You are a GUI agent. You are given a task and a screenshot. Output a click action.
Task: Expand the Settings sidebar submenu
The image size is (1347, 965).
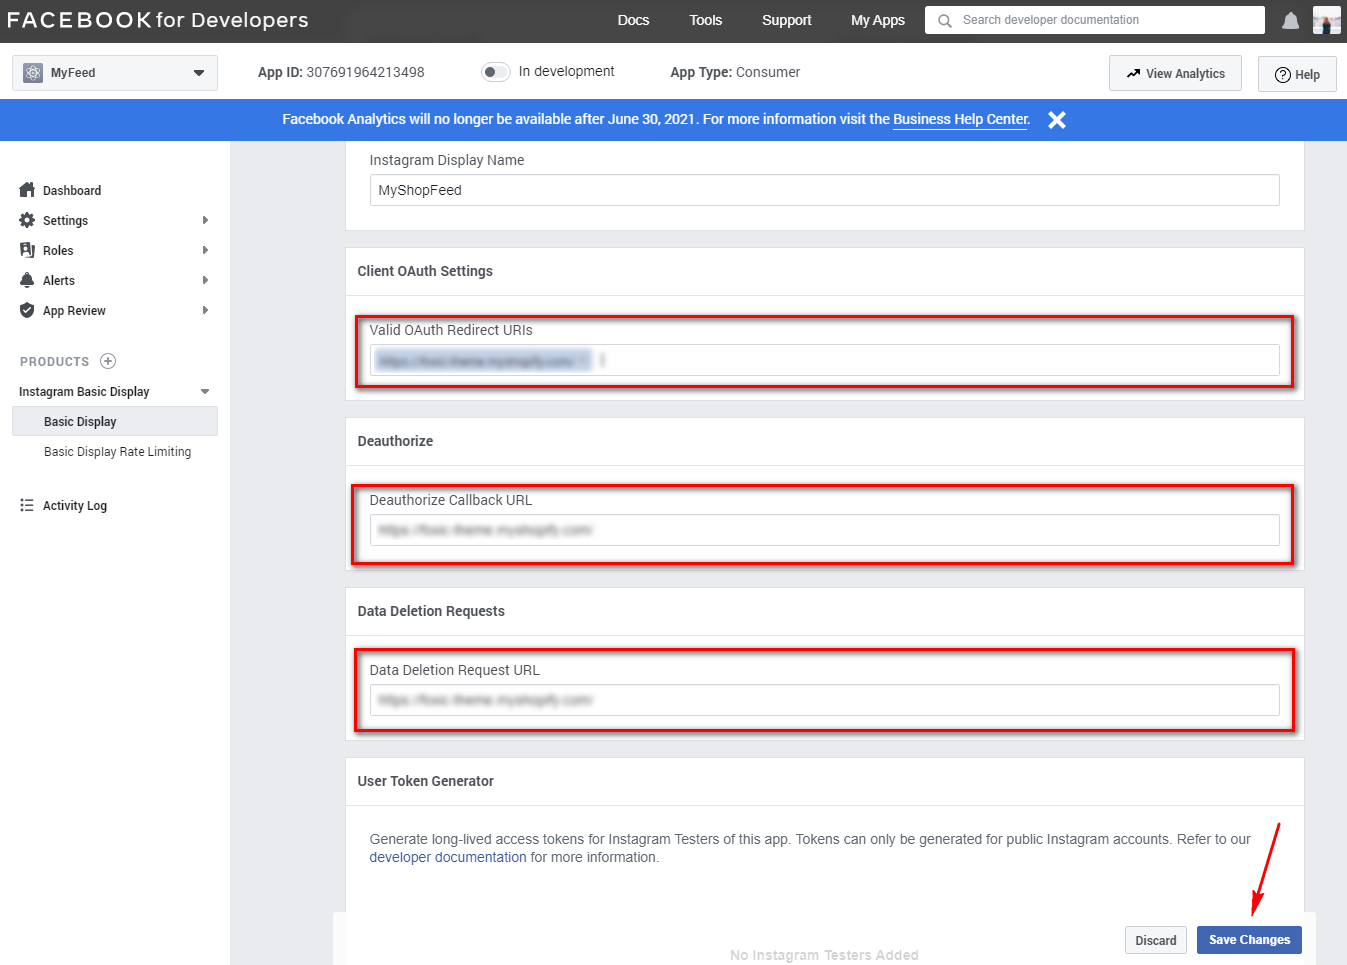[205, 220]
